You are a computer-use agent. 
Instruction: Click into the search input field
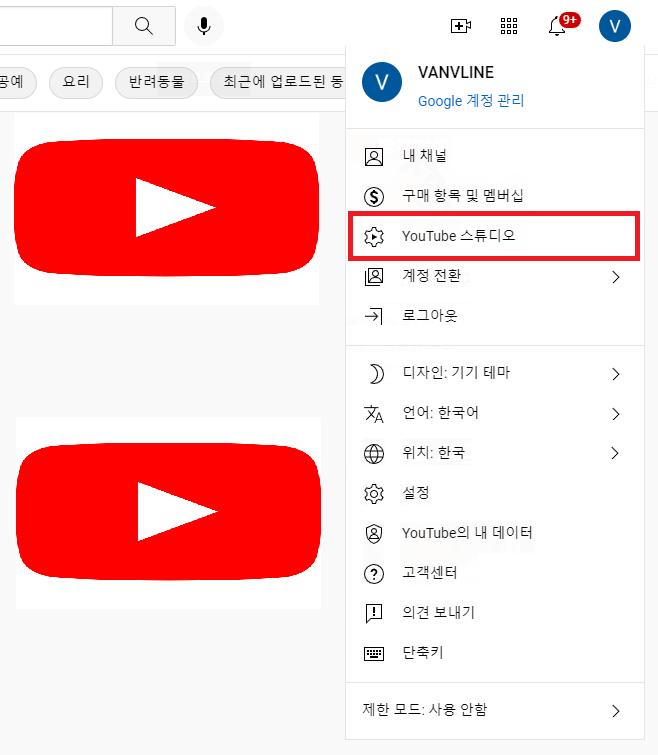pyautogui.click(x=56, y=26)
